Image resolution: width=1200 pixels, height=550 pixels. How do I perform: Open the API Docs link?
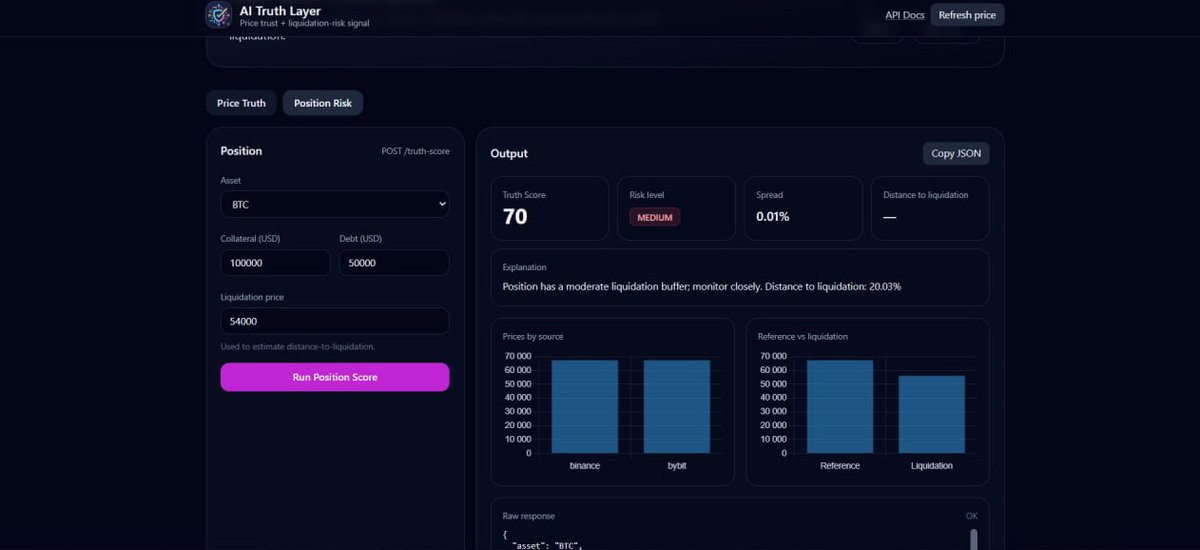coord(905,15)
